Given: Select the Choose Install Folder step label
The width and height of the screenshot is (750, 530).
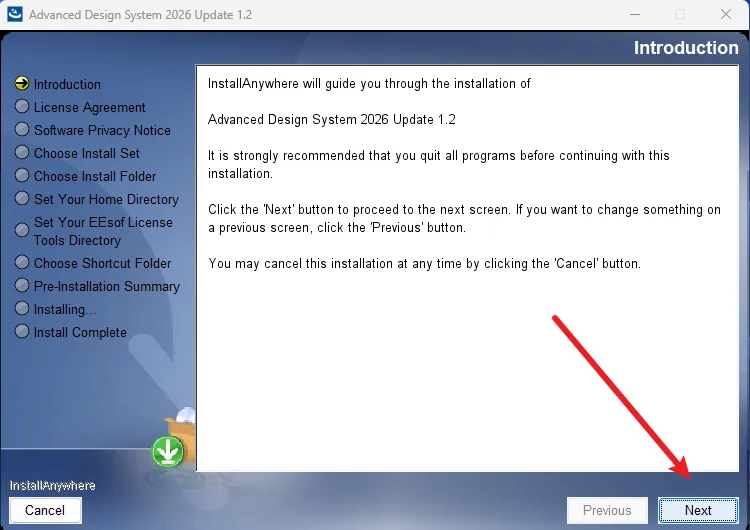Looking at the screenshot, I should pos(95,176).
